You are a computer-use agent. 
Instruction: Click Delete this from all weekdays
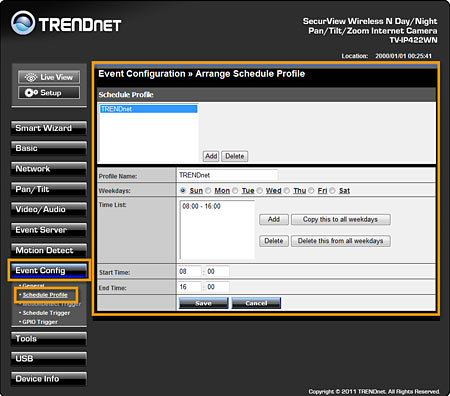point(340,241)
